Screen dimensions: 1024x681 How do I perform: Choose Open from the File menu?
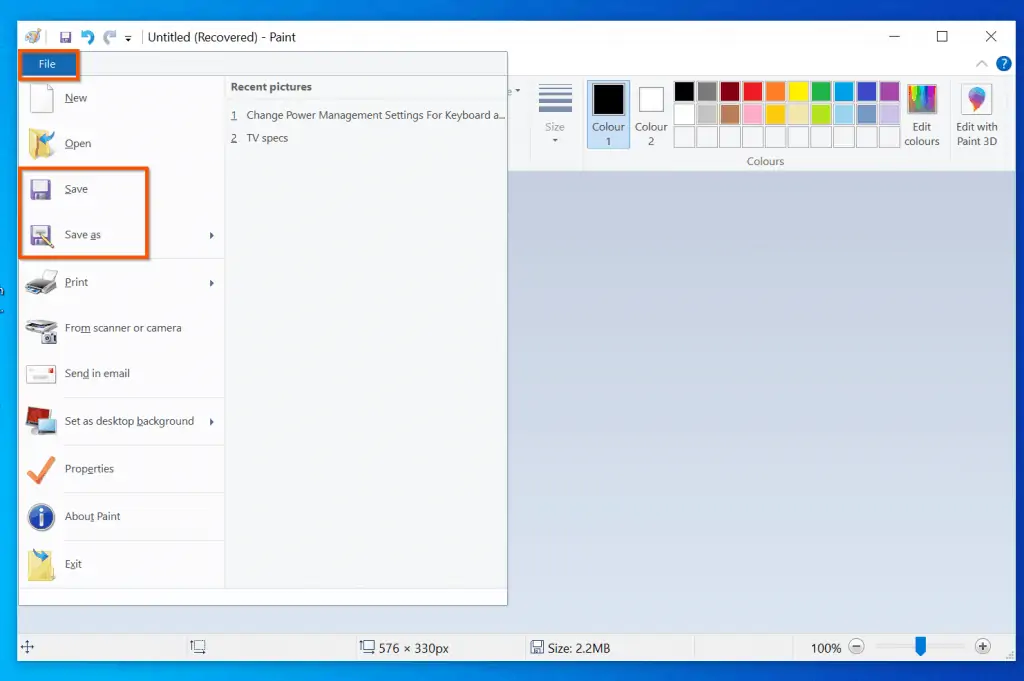pyautogui.click(x=78, y=144)
